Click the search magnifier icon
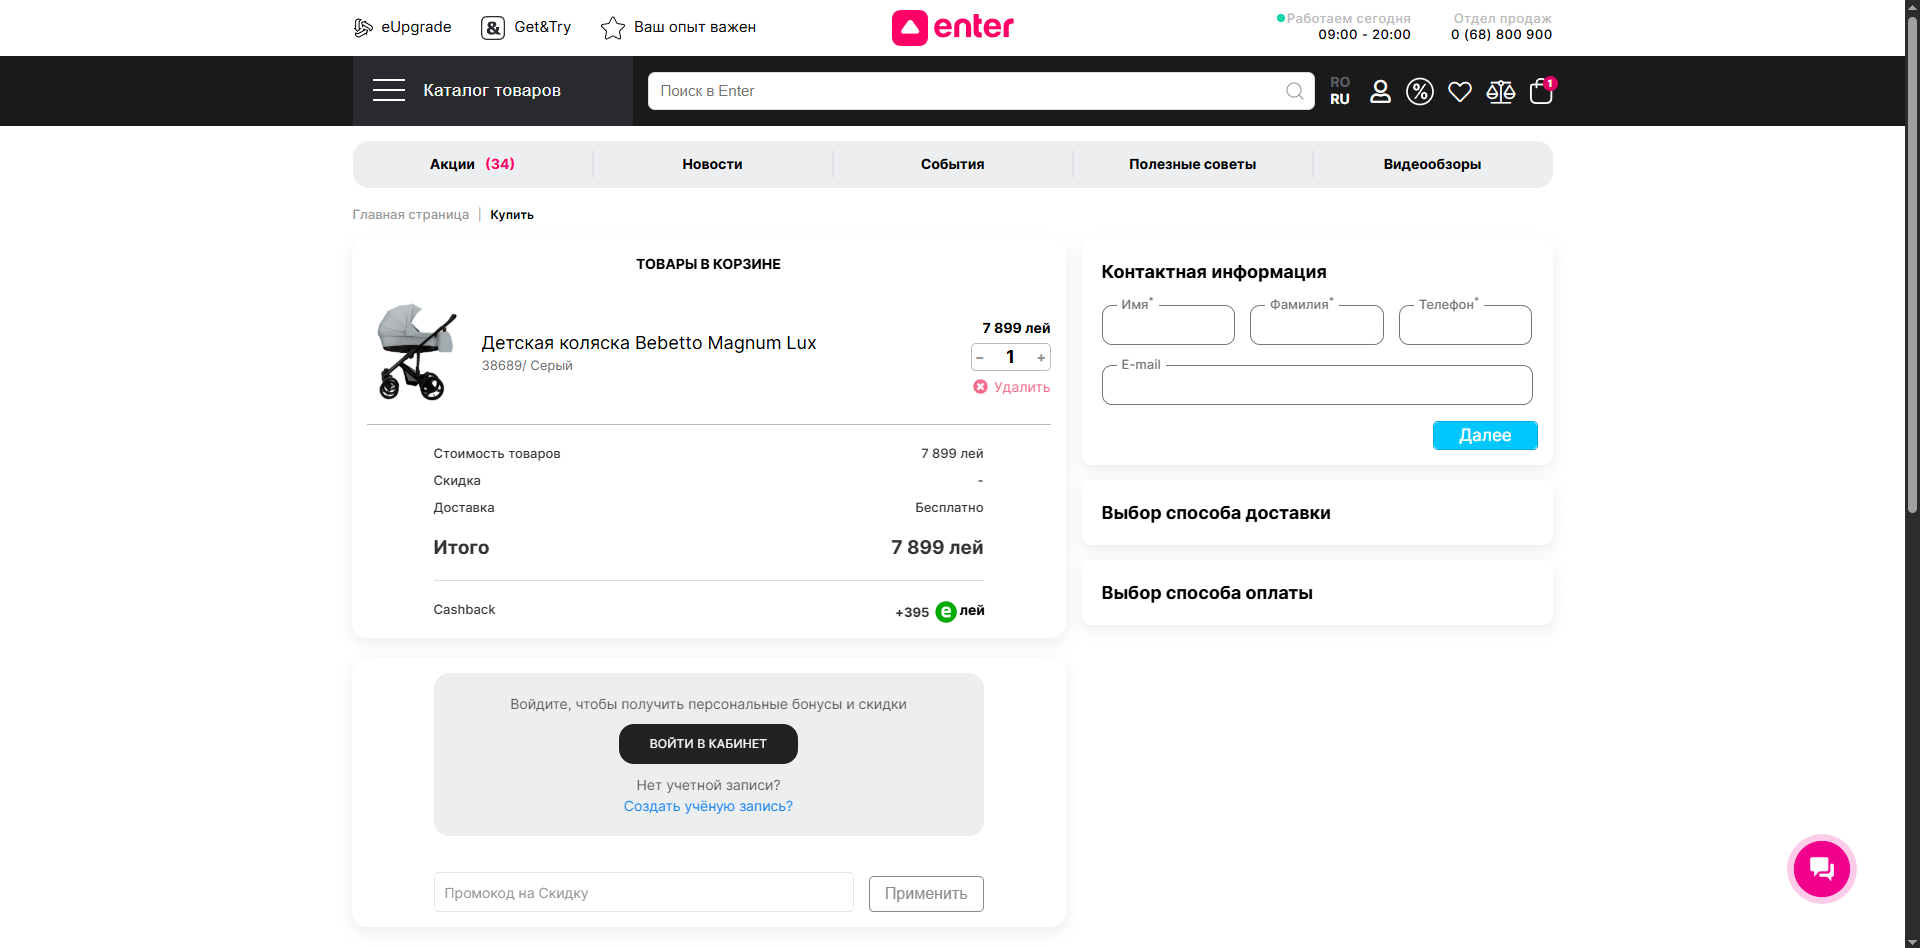Screen dimensions: 1920x948 tap(1294, 91)
